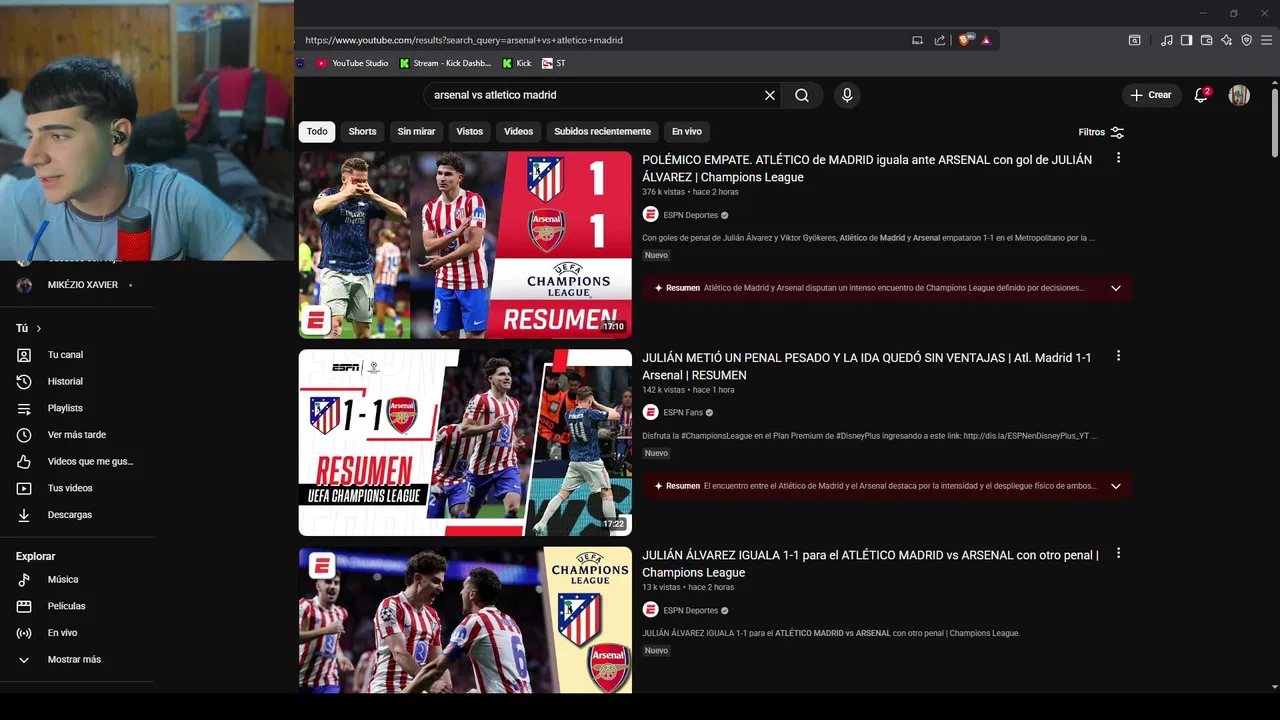
Task: Select the Vistos filter chip
Action: [x=469, y=131]
